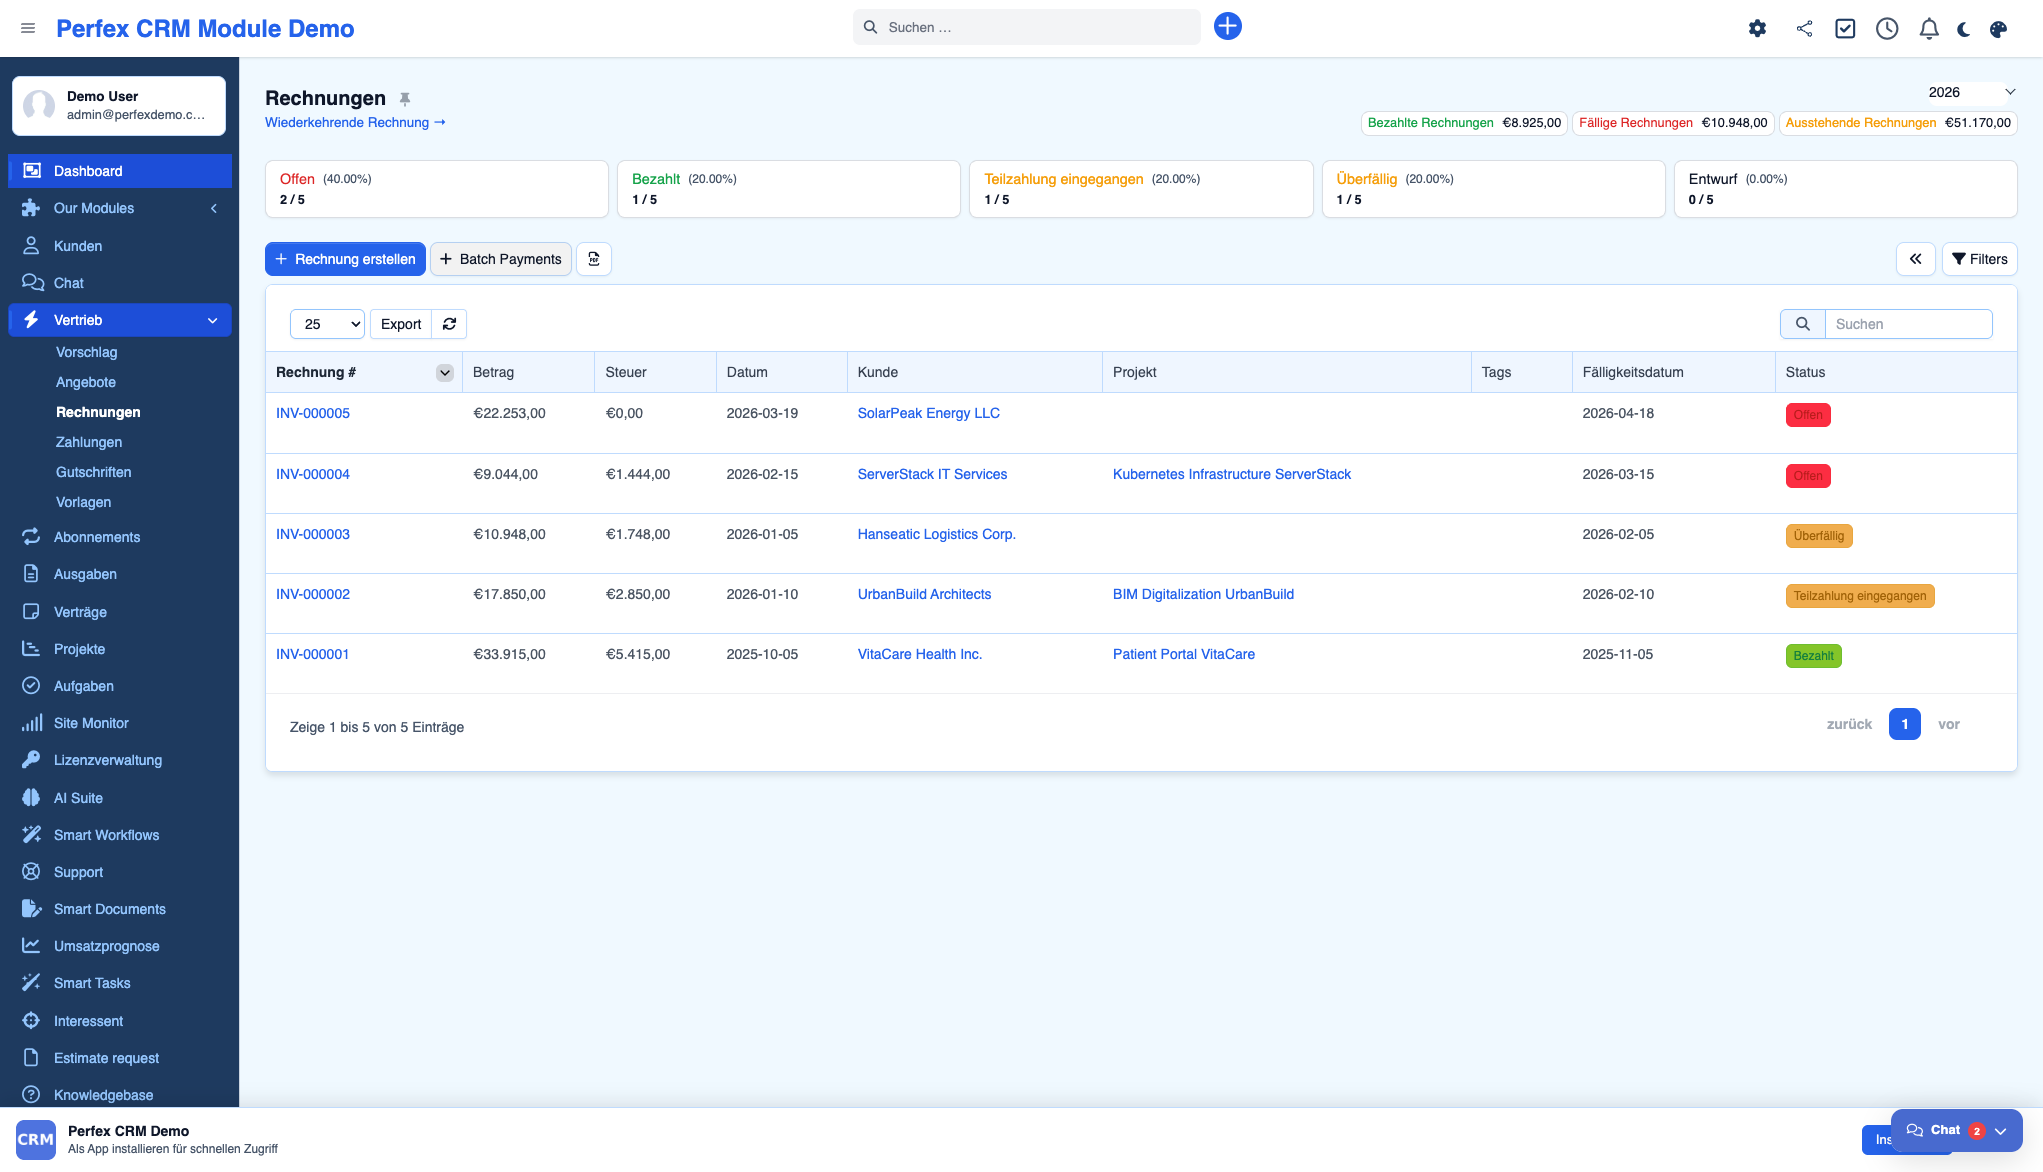The height and width of the screenshot is (1172, 2043).
Task: Open Zahlungen in Vertrieb submenu
Action: coord(89,442)
